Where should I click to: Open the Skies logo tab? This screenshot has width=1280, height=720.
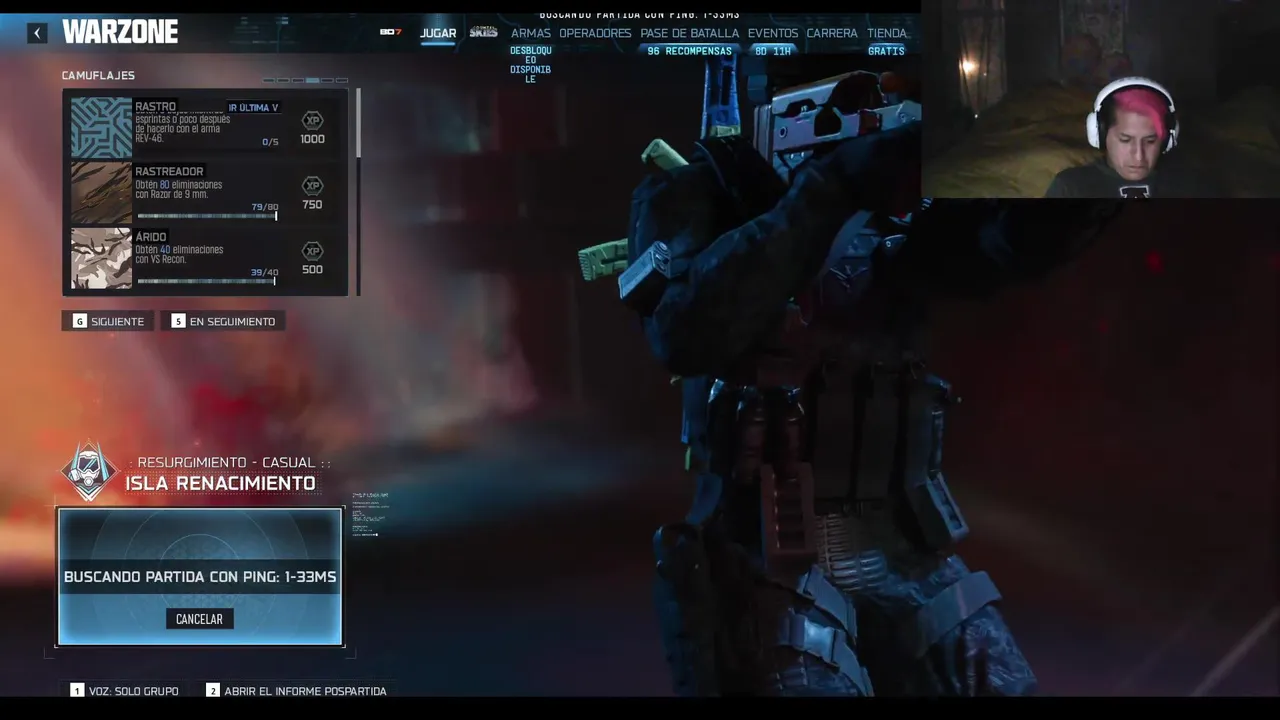click(483, 32)
